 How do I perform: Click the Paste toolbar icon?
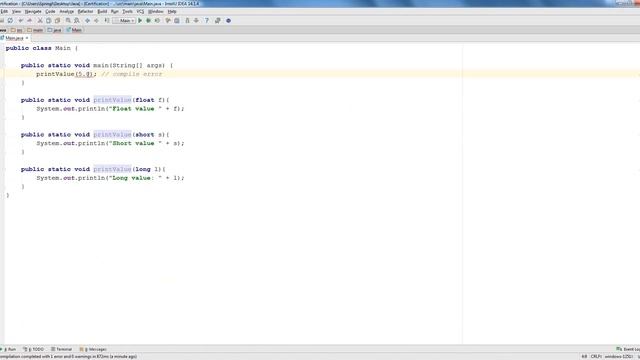58,20
